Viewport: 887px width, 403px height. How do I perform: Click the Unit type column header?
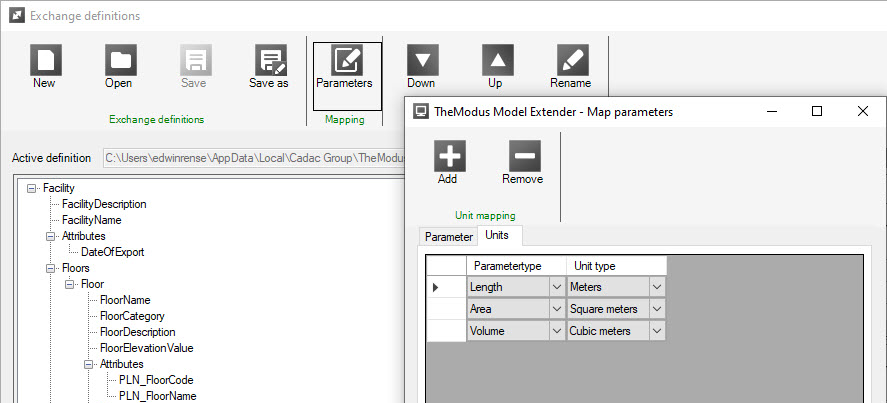coord(617,265)
